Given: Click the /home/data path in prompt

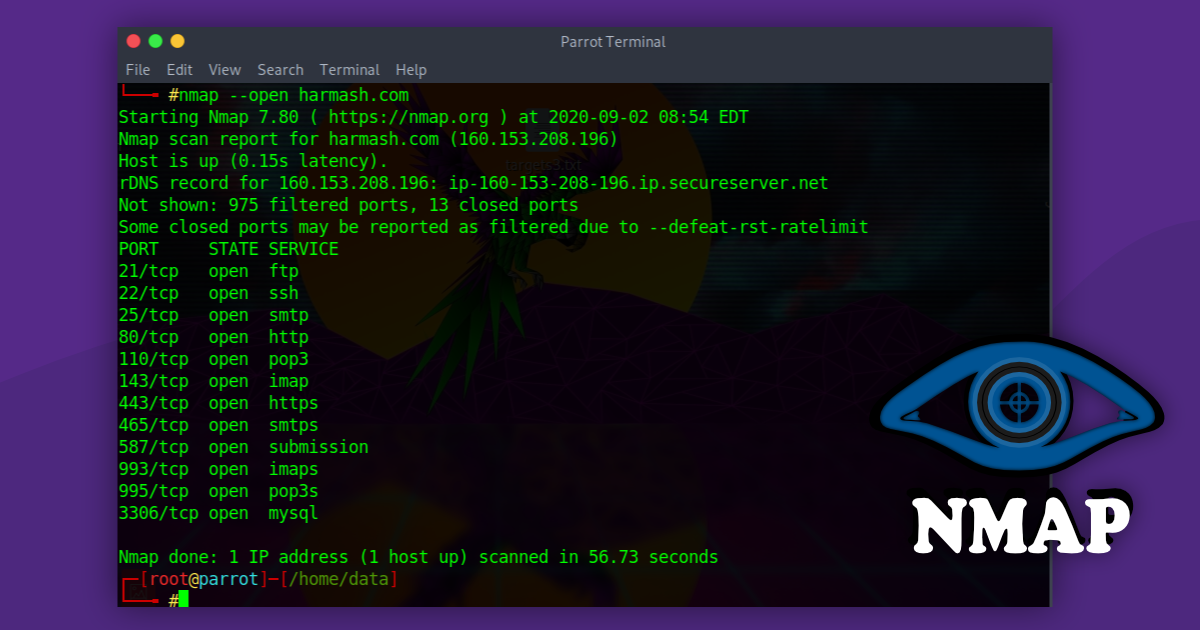Looking at the screenshot, I should click(x=339, y=579).
